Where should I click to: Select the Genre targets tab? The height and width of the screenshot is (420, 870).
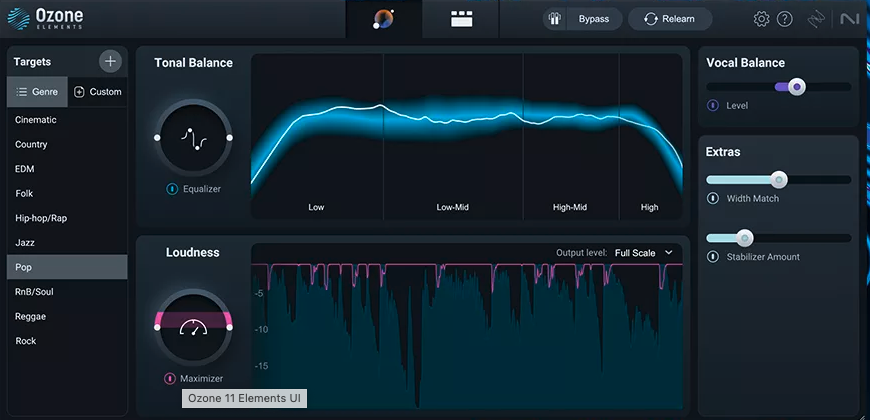click(x=37, y=92)
